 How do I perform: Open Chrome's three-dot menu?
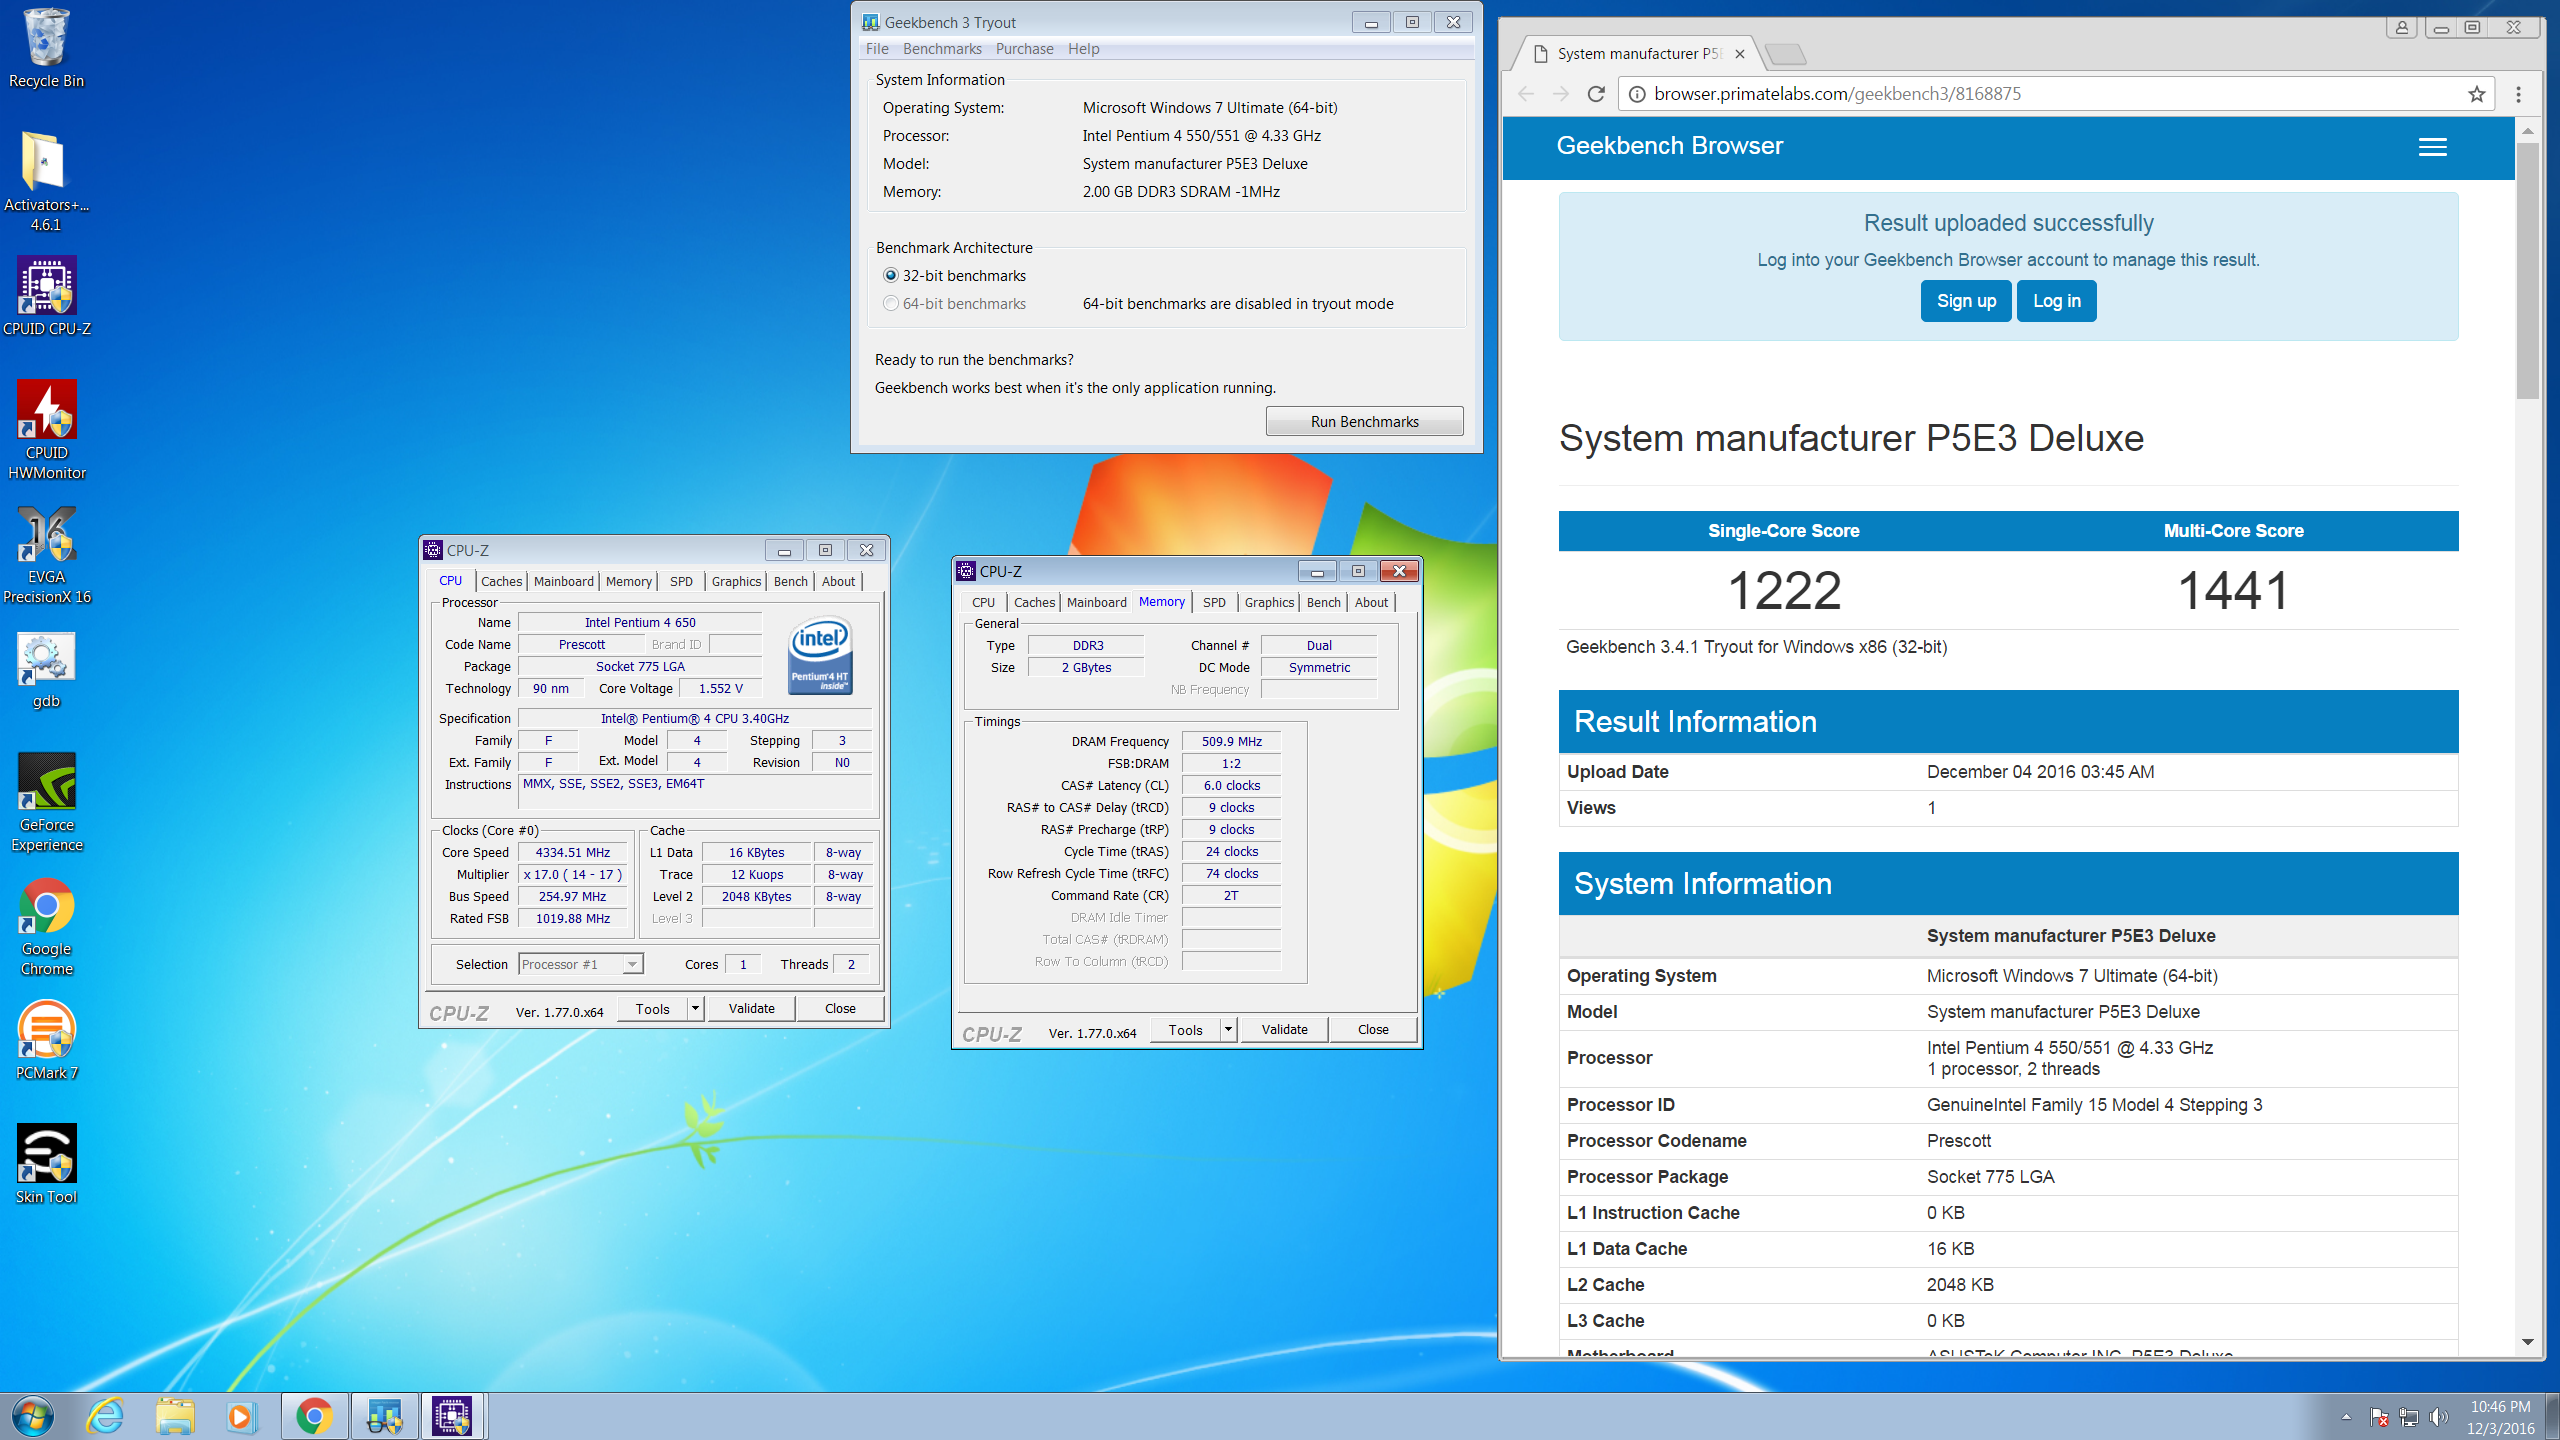(x=2519, y=94)
